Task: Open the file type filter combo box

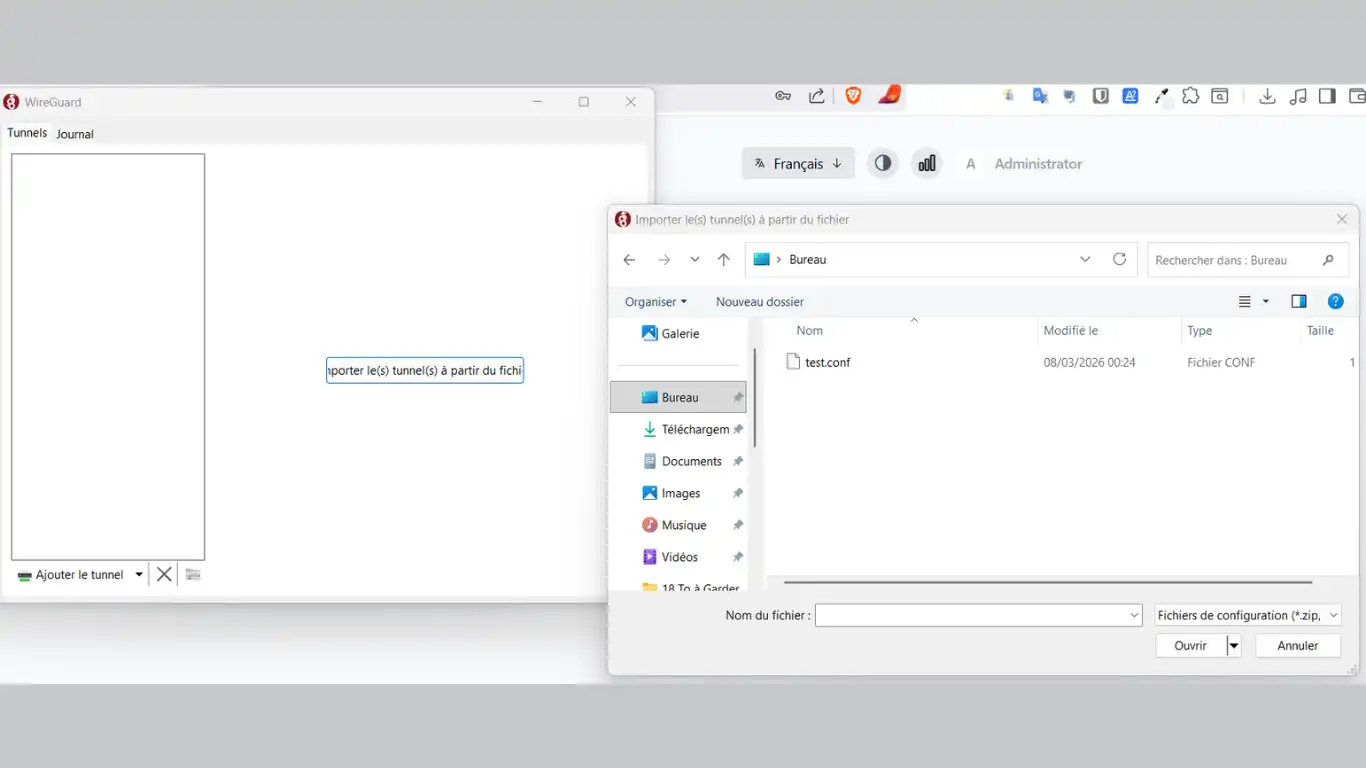Action: (1247, 616)
